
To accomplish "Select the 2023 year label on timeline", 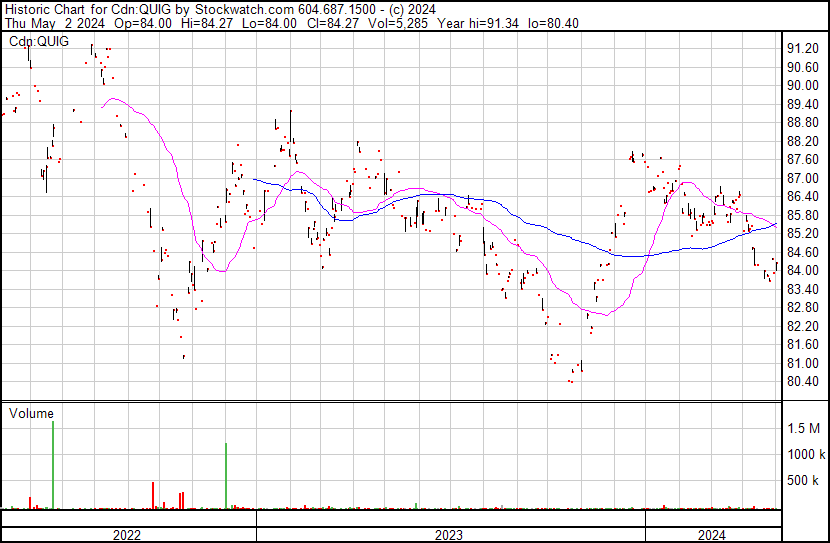I will 449,535.
